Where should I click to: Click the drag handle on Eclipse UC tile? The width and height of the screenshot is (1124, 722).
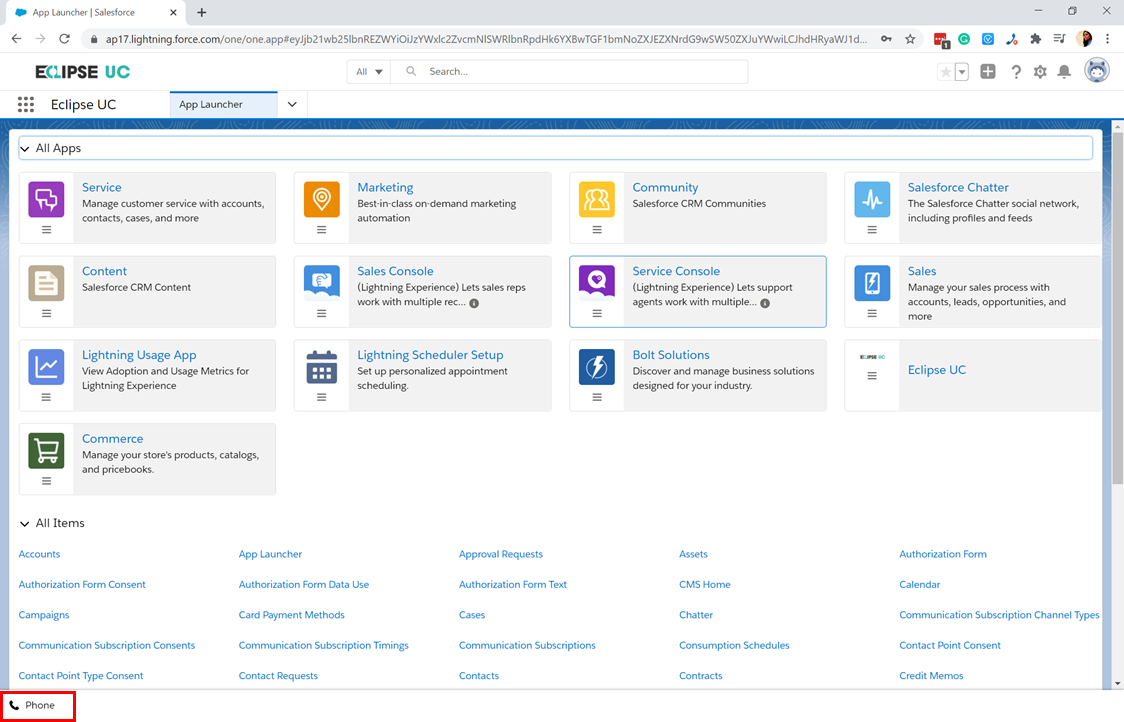[x=872, y=376]
